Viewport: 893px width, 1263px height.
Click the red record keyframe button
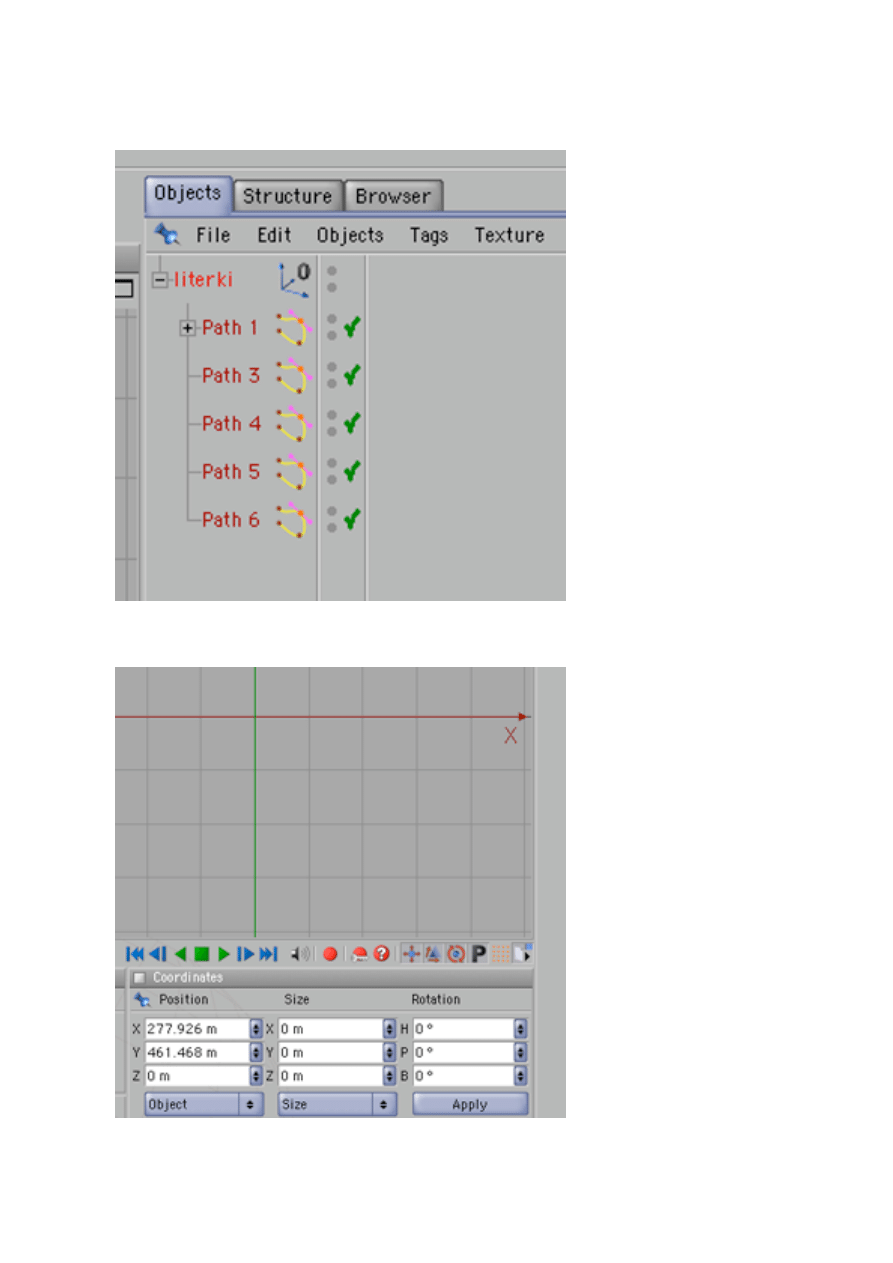pyautogui.click(x=330, y=954)
